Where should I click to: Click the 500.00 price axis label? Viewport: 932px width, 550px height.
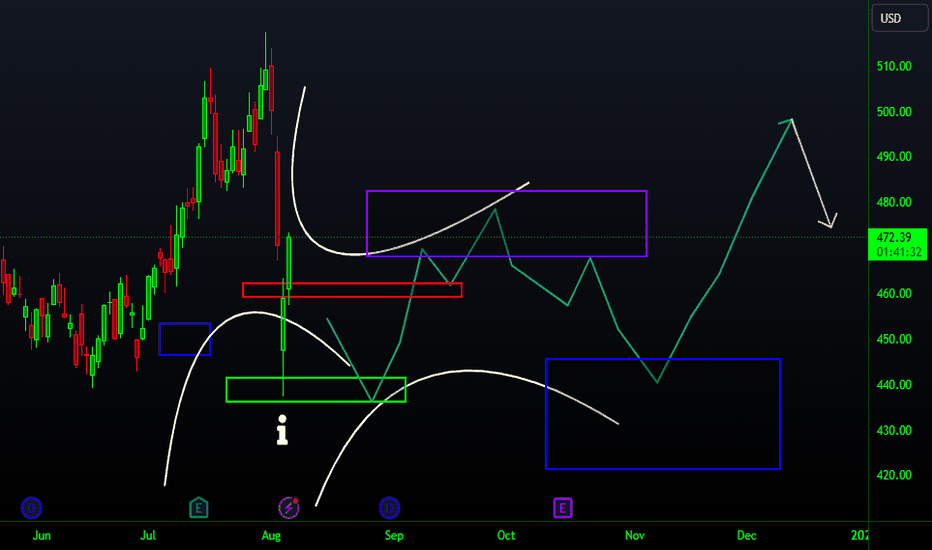click(894, 112)
